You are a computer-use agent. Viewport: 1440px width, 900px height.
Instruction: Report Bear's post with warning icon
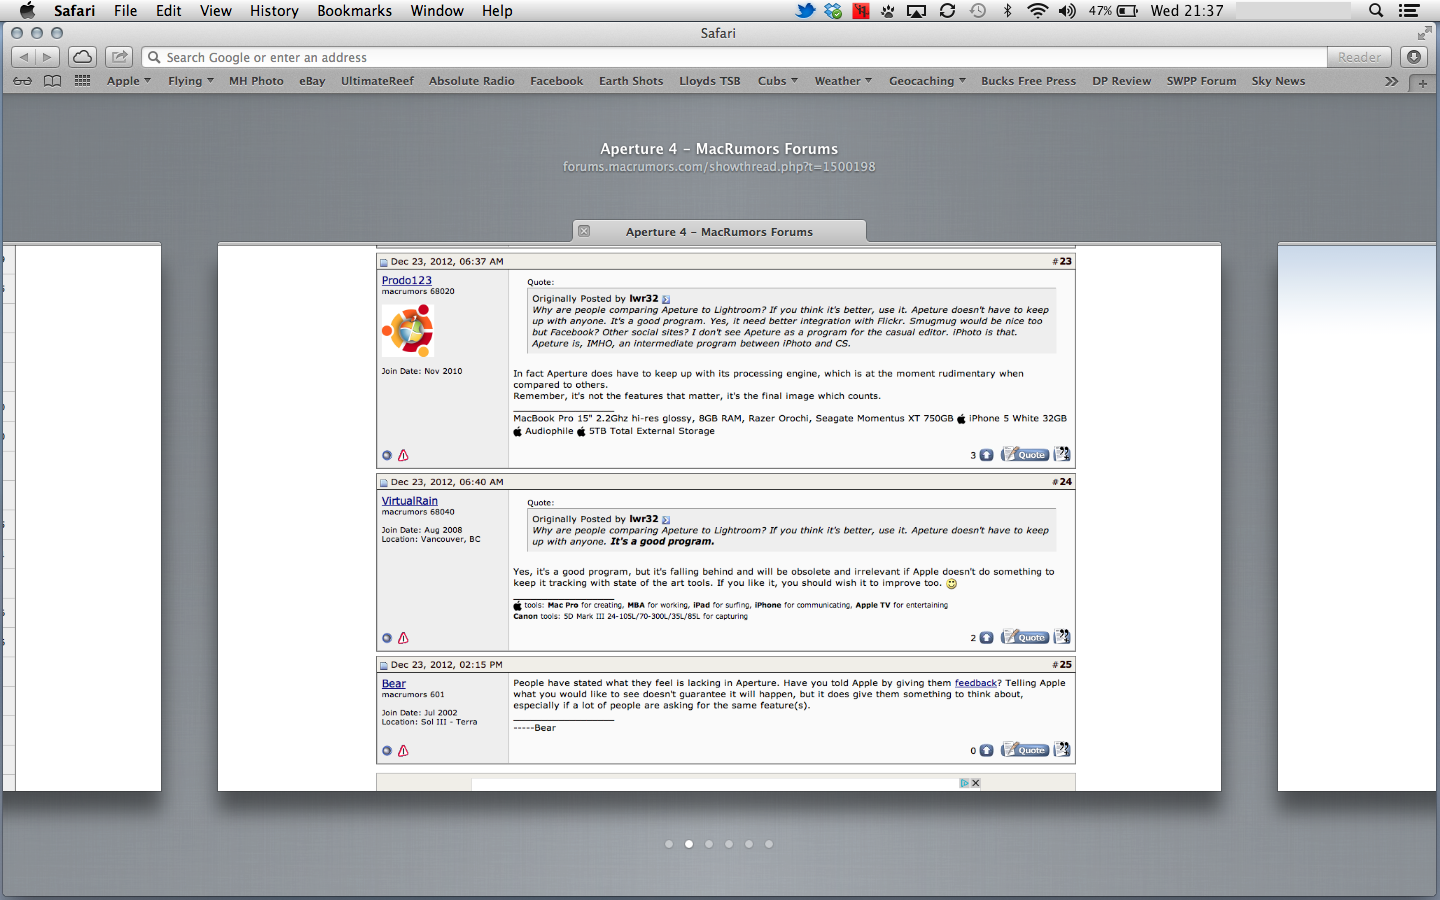pos(403,751)
